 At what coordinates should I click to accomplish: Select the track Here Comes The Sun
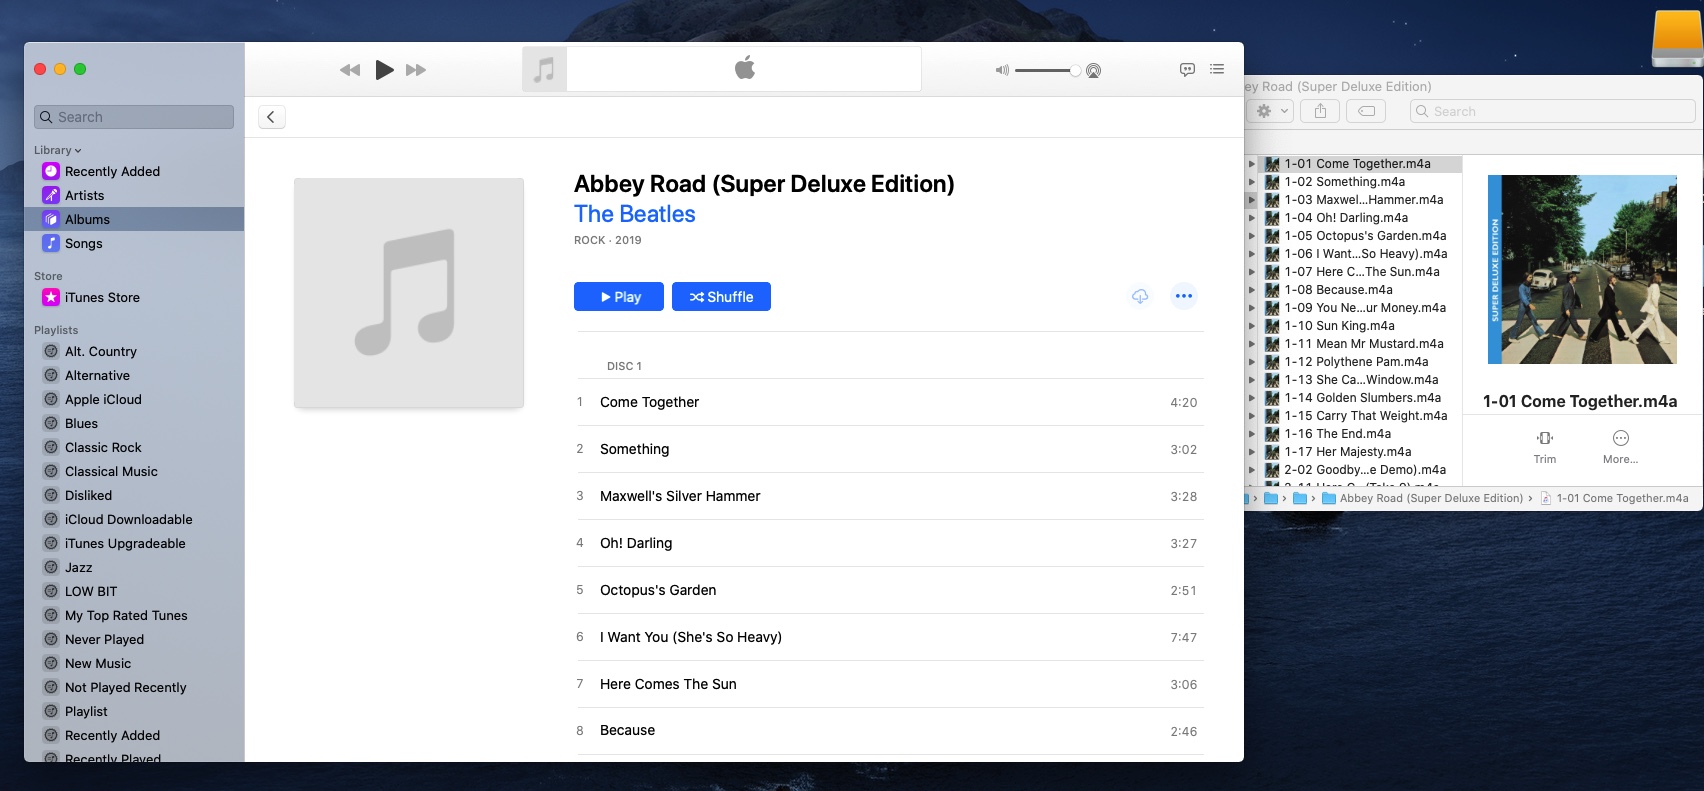(x=890, y=684)
